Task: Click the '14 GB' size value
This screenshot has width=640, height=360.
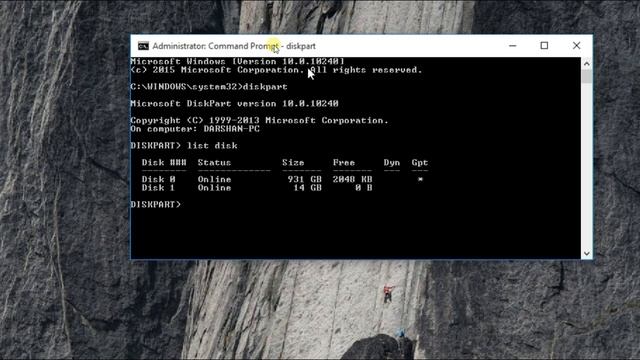Action: pyautogui.click(x=307, y=188)
